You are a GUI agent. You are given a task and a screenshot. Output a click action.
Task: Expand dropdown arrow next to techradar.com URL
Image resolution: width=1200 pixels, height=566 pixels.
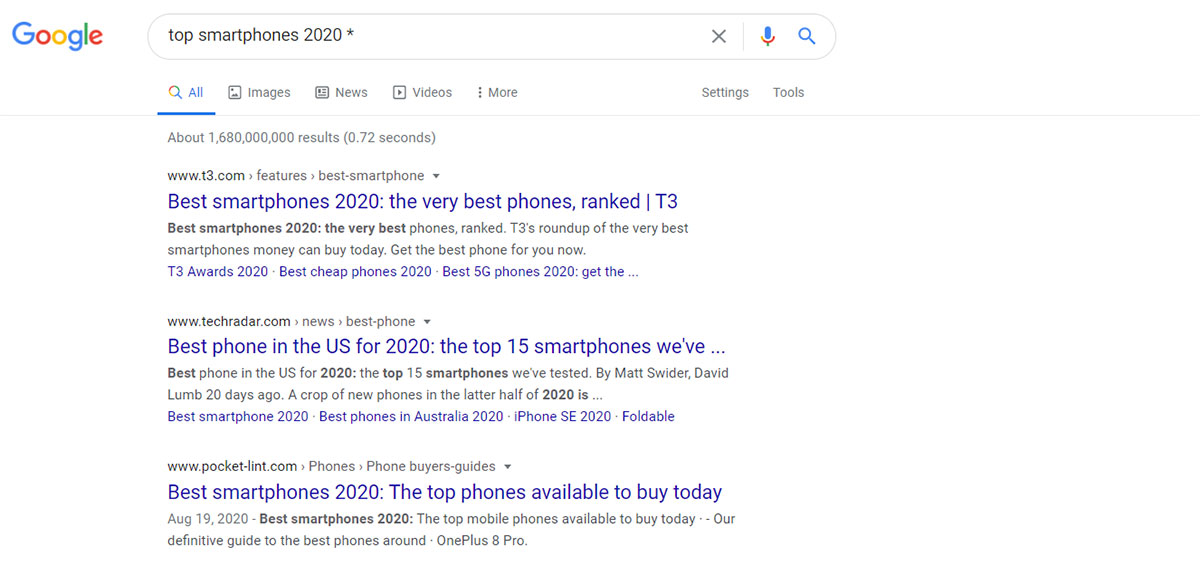tap(427, 322)
